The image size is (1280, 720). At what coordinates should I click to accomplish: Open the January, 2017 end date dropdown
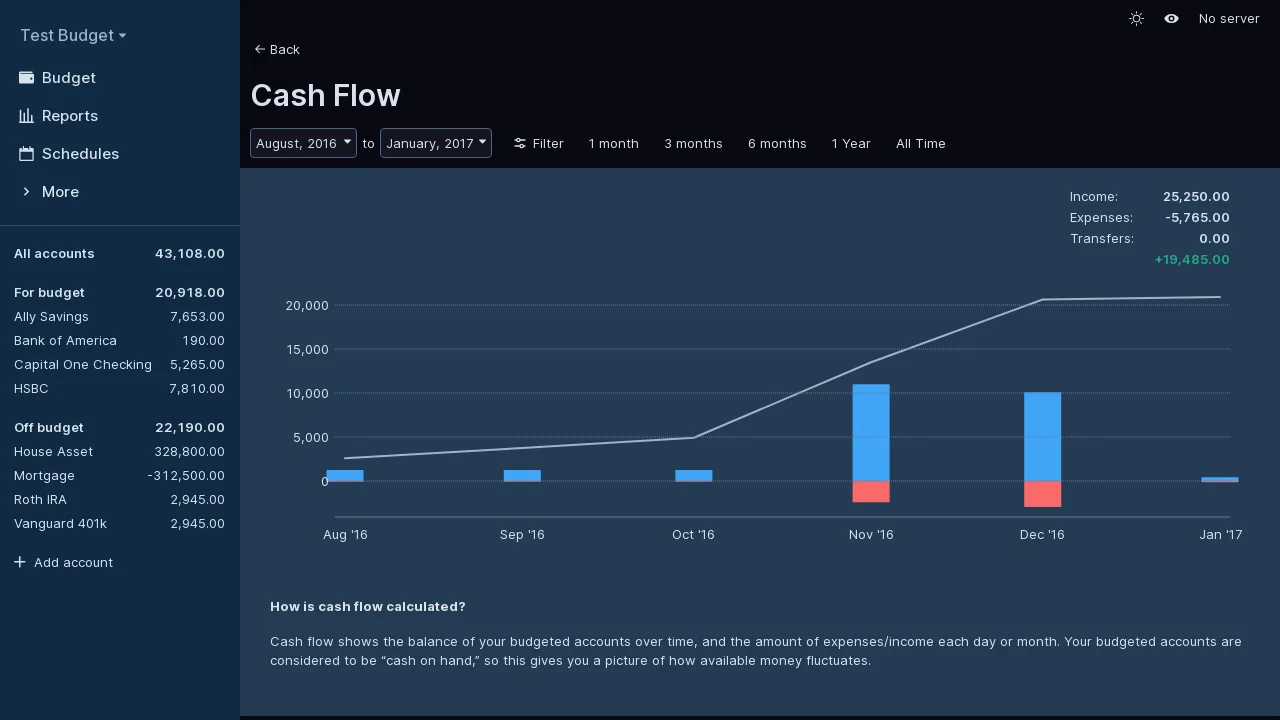[x=435, y=143]
